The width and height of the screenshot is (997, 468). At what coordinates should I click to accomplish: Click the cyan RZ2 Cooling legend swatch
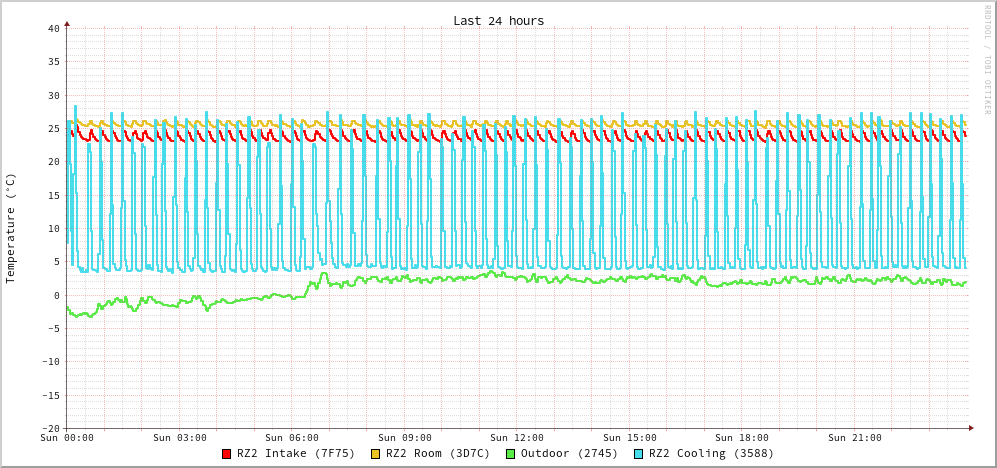(639, 454)
